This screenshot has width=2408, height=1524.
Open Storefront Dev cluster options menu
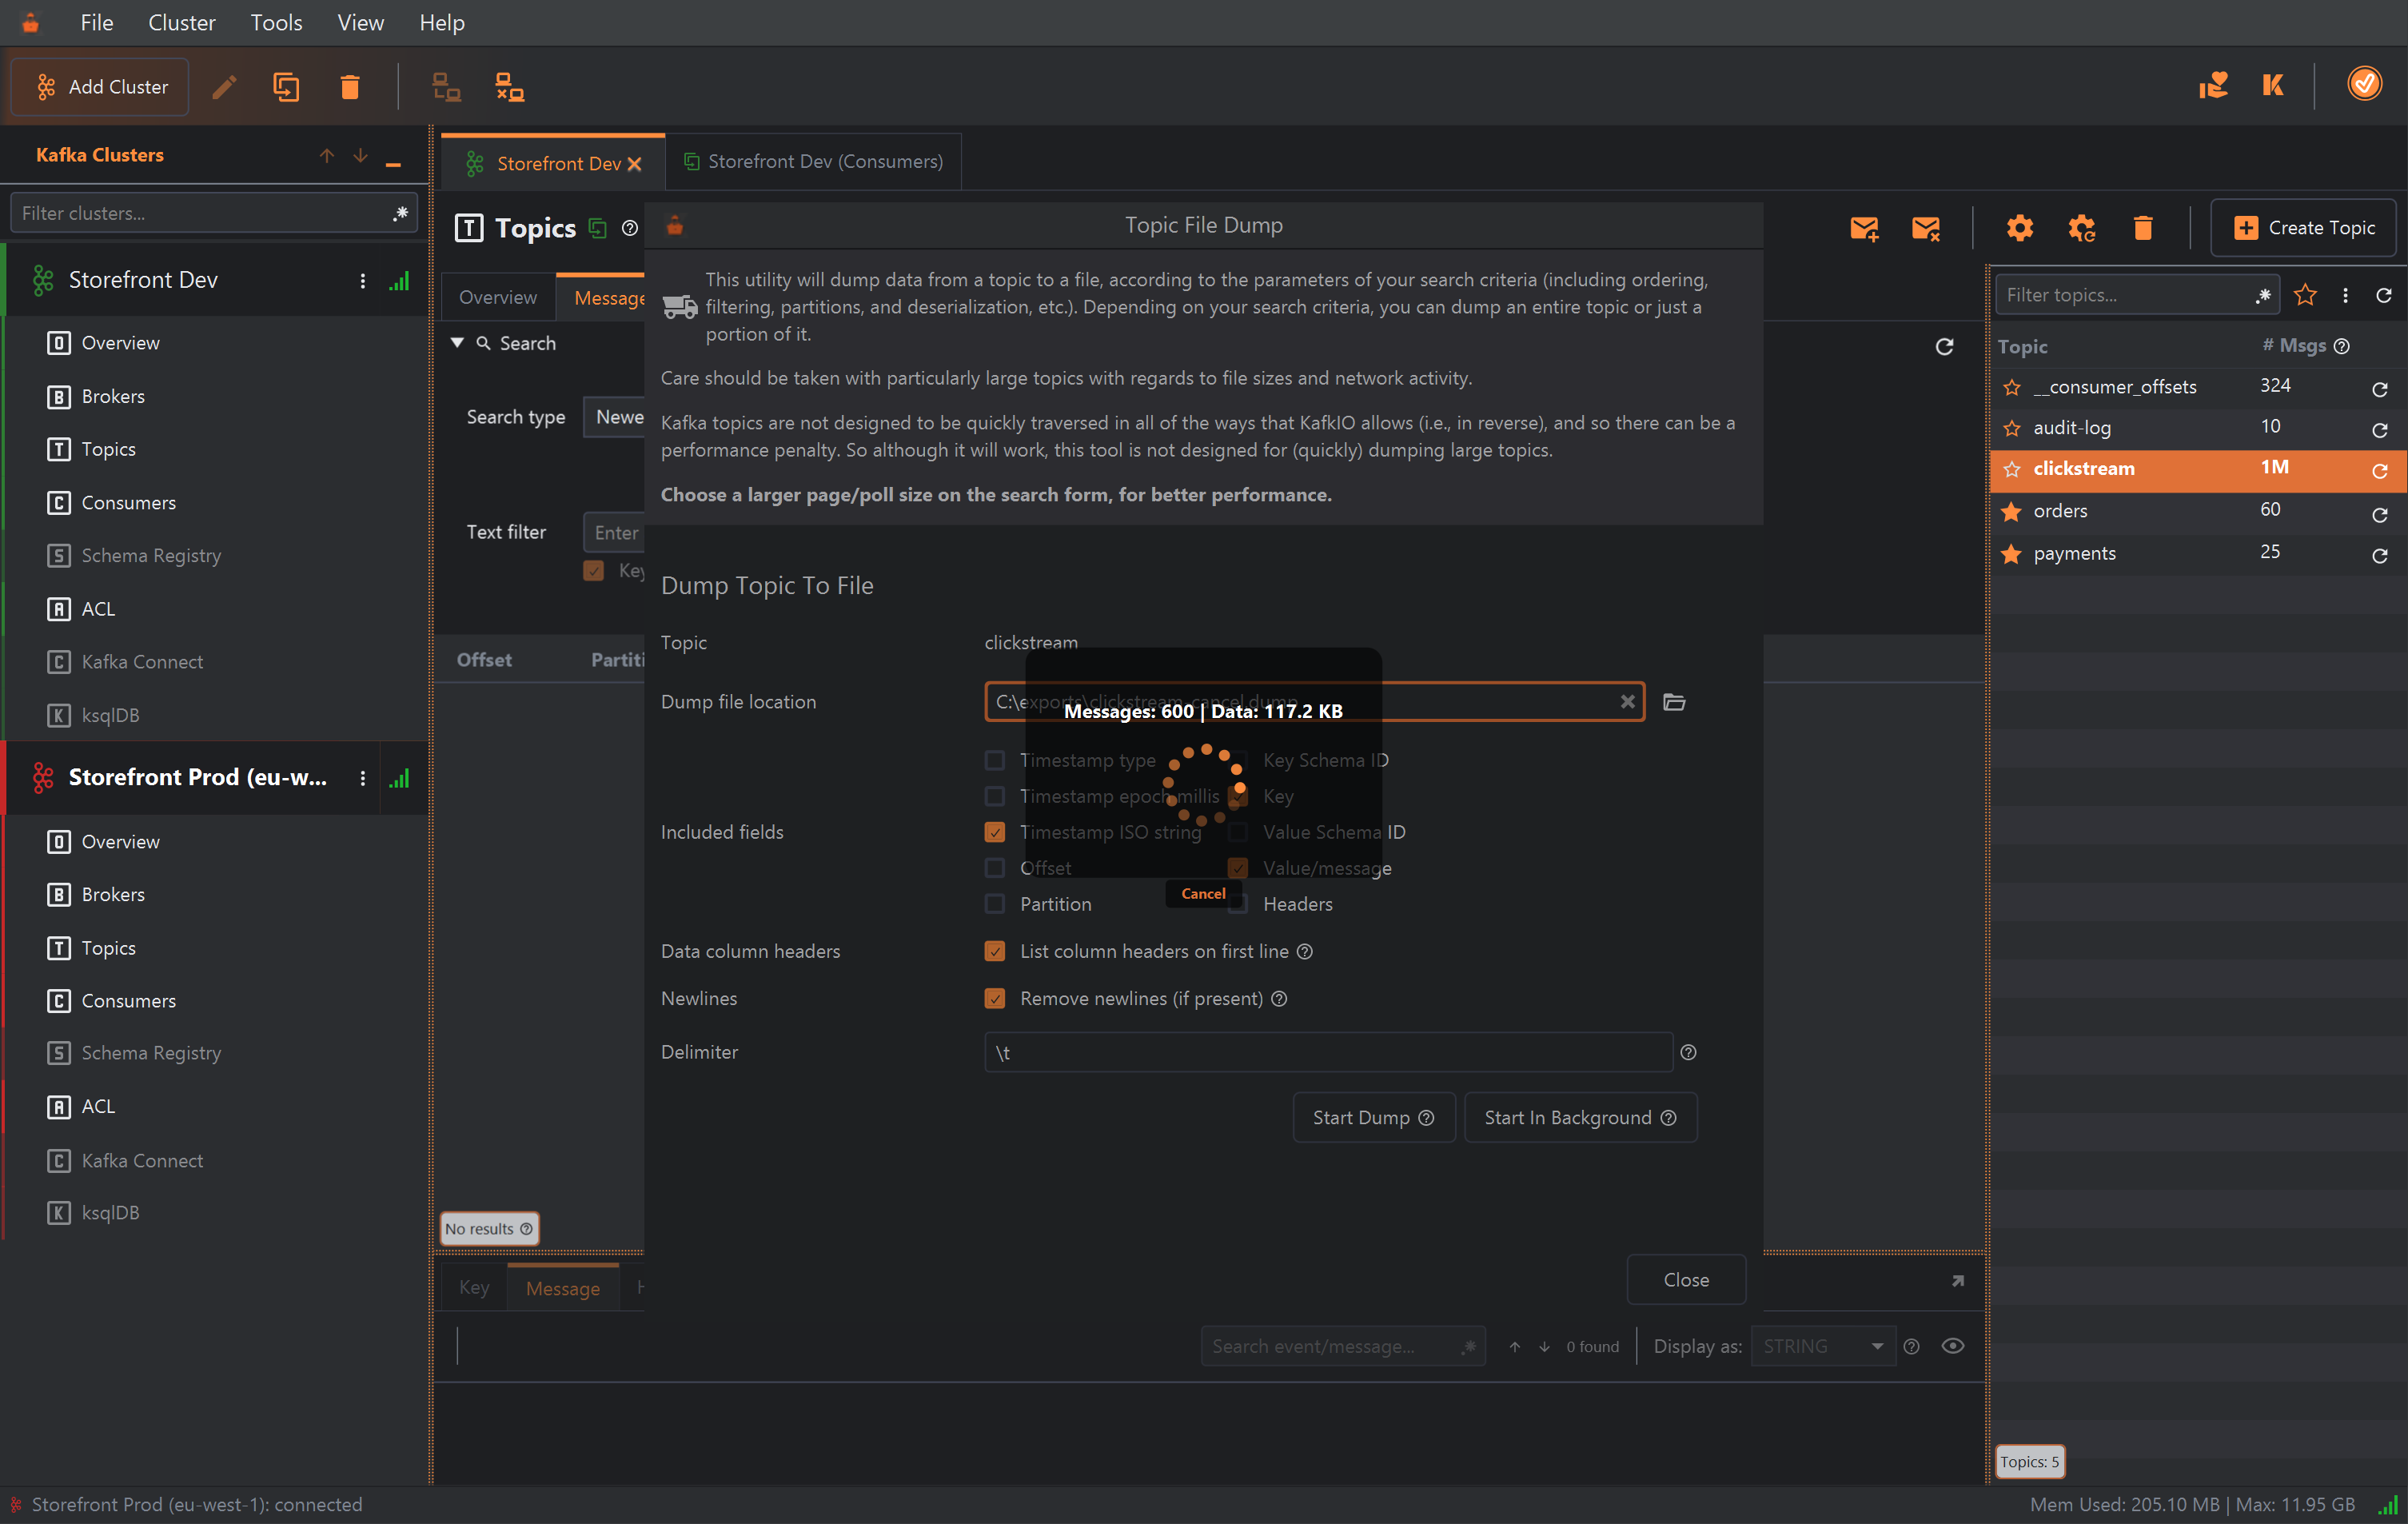click(363, 281)
